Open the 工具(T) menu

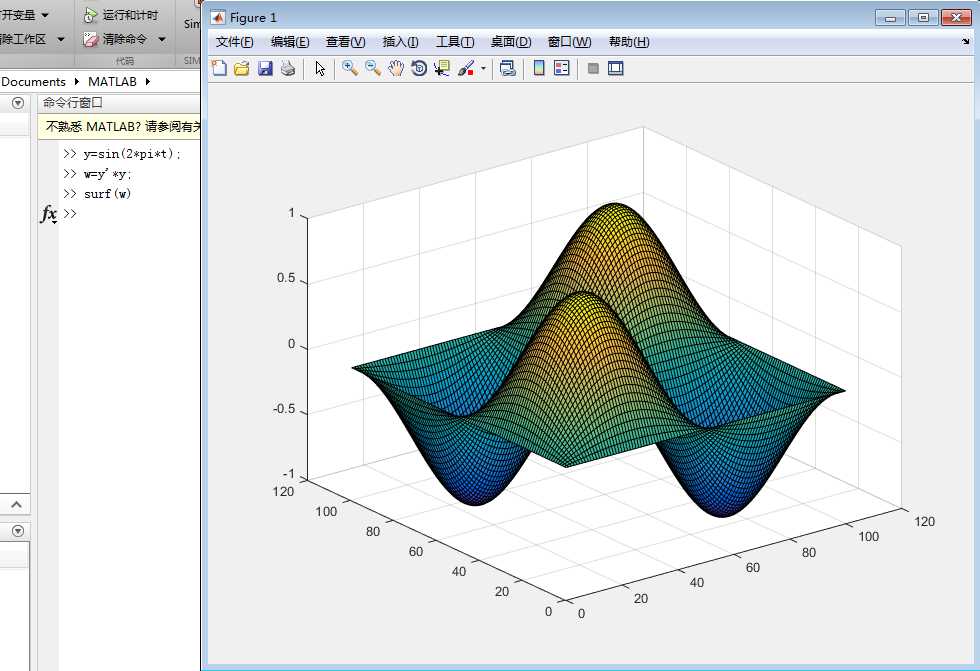click(455, 42)
